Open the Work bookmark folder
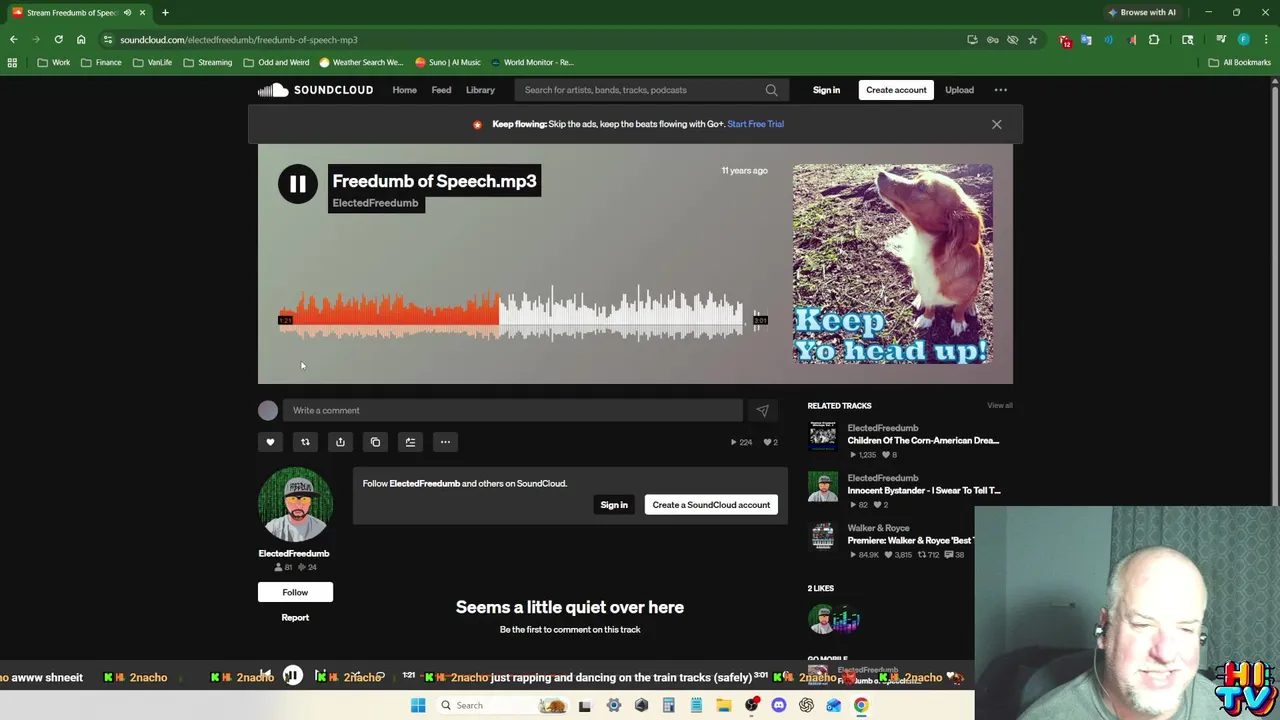Image resolution: width=1280 pixels, height=720 pixels. 53,62
